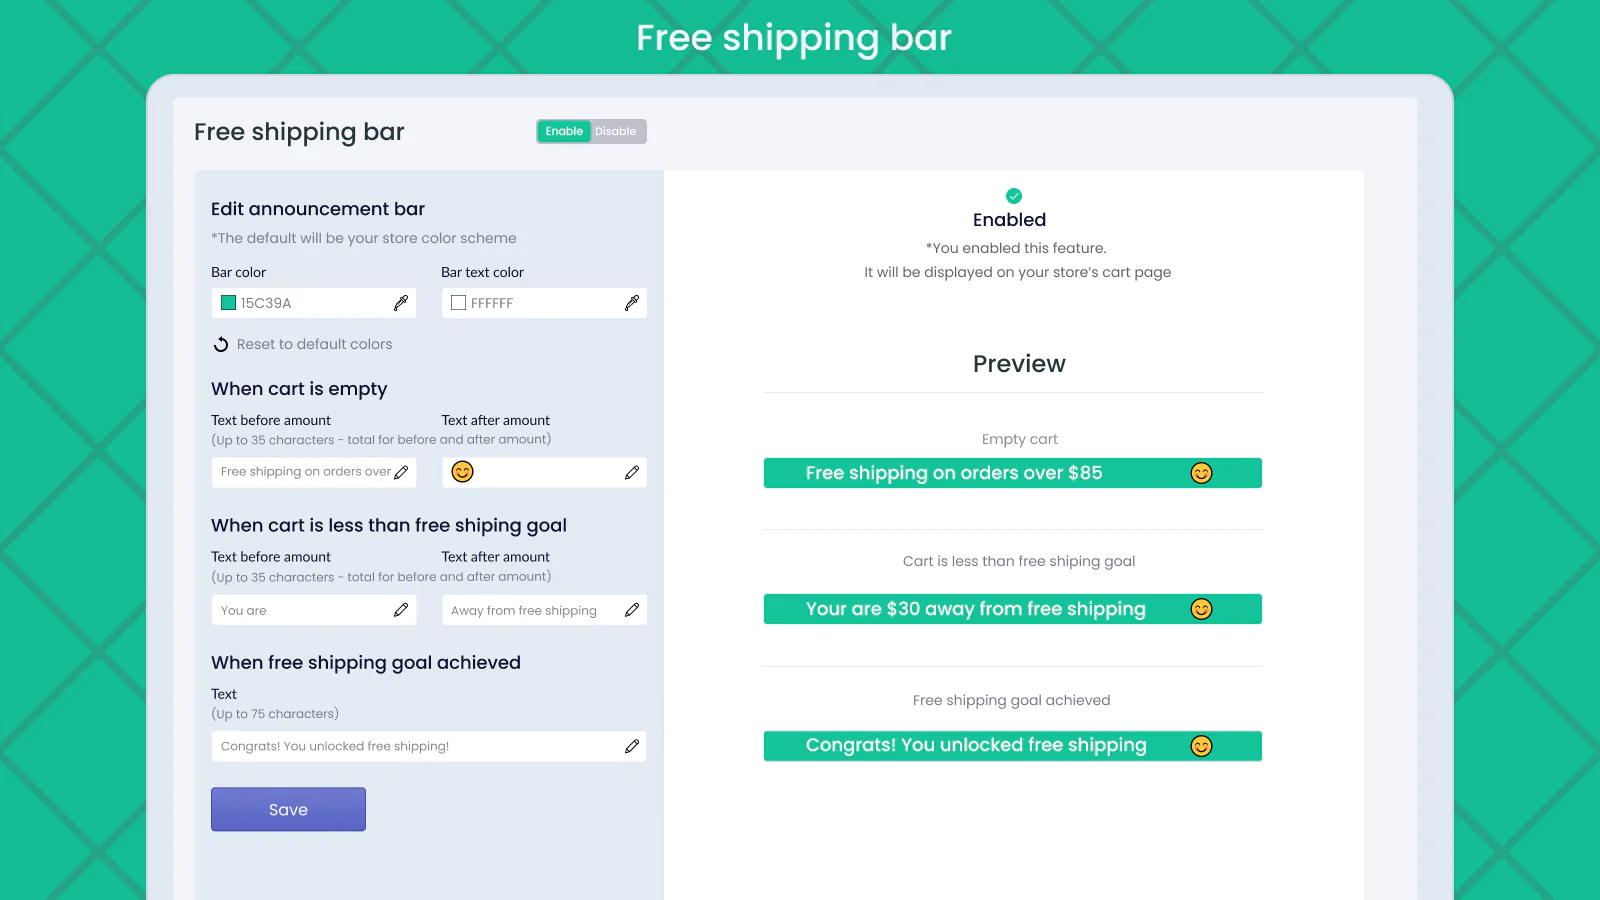Image resolution: width=1600 pixels, height=900 pixels.
Task: Focus the 'Free shipping on orders over' input
Action: (300, 472)
